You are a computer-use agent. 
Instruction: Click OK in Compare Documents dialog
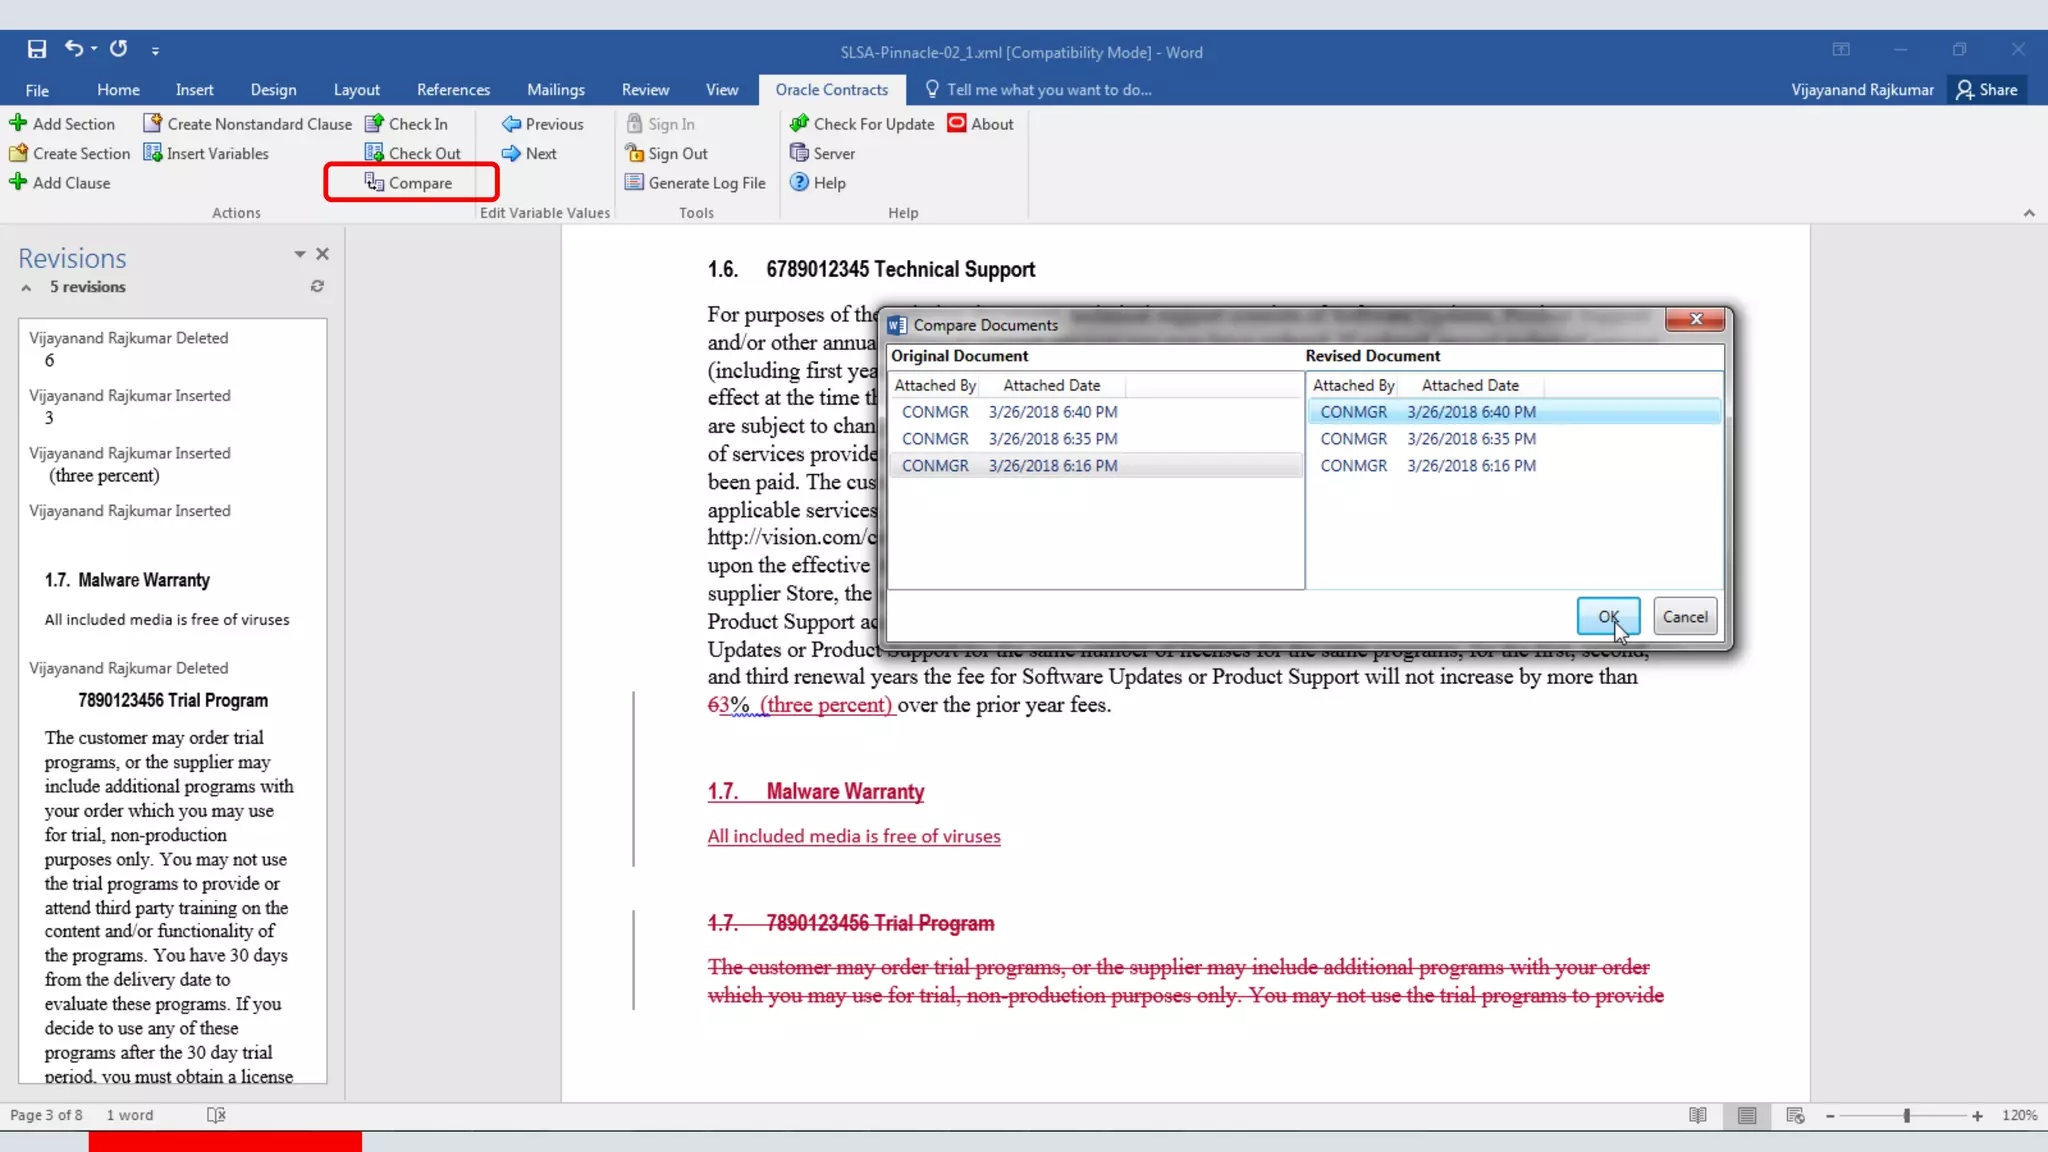point(1607,617)
